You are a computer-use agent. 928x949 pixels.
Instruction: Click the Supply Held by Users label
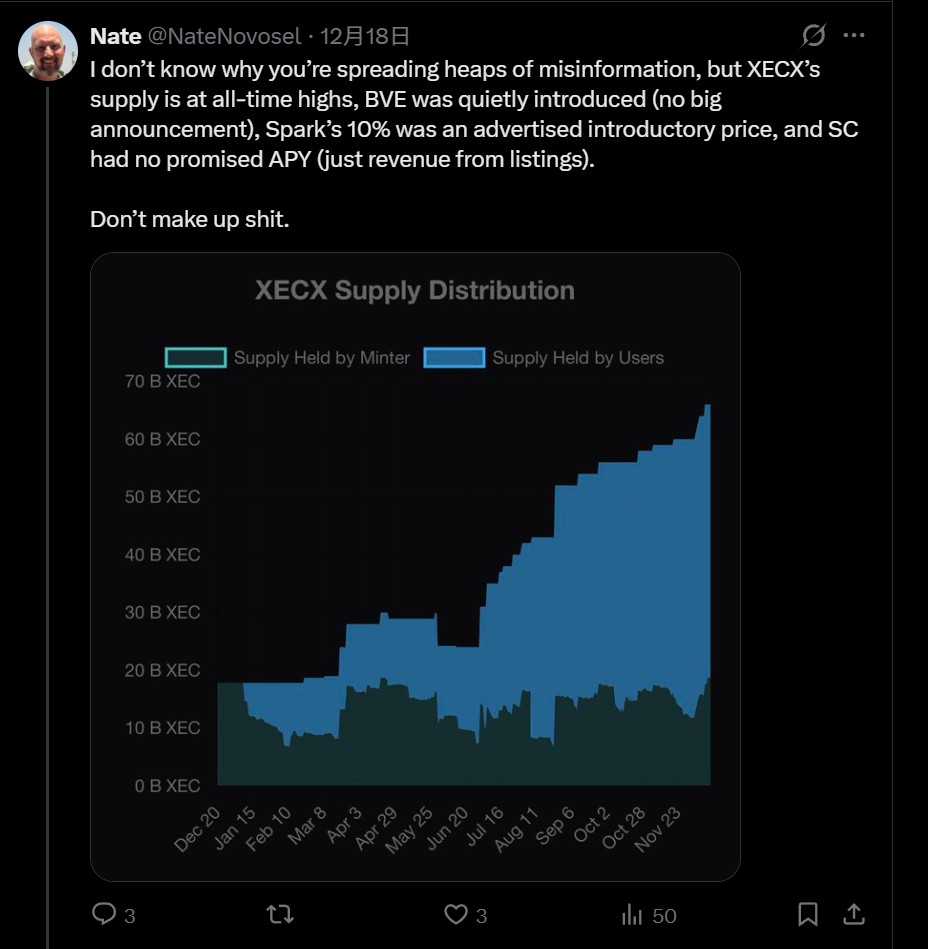point(578,358)
